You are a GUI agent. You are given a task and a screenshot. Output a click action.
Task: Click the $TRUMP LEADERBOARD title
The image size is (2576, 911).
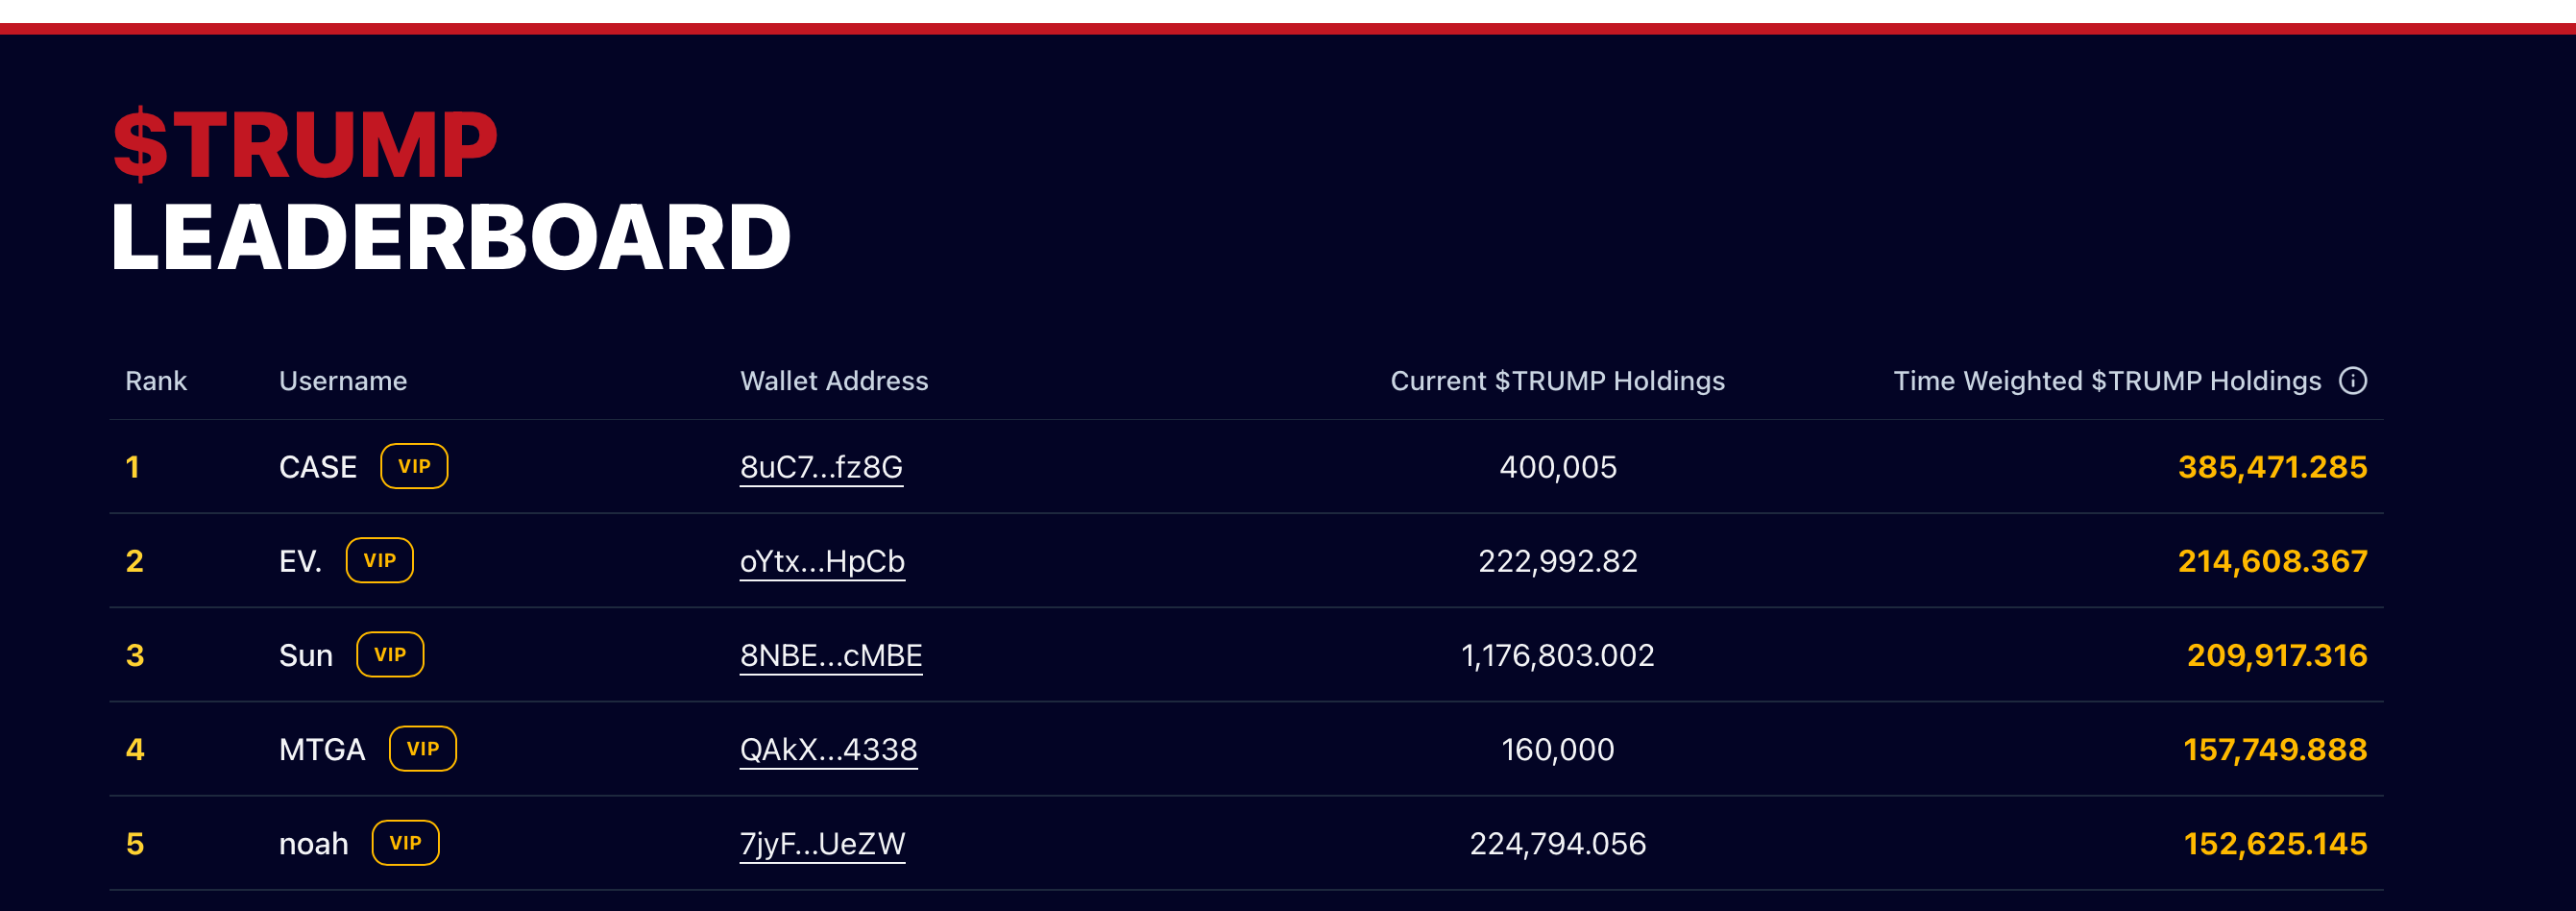coord(450,190)
